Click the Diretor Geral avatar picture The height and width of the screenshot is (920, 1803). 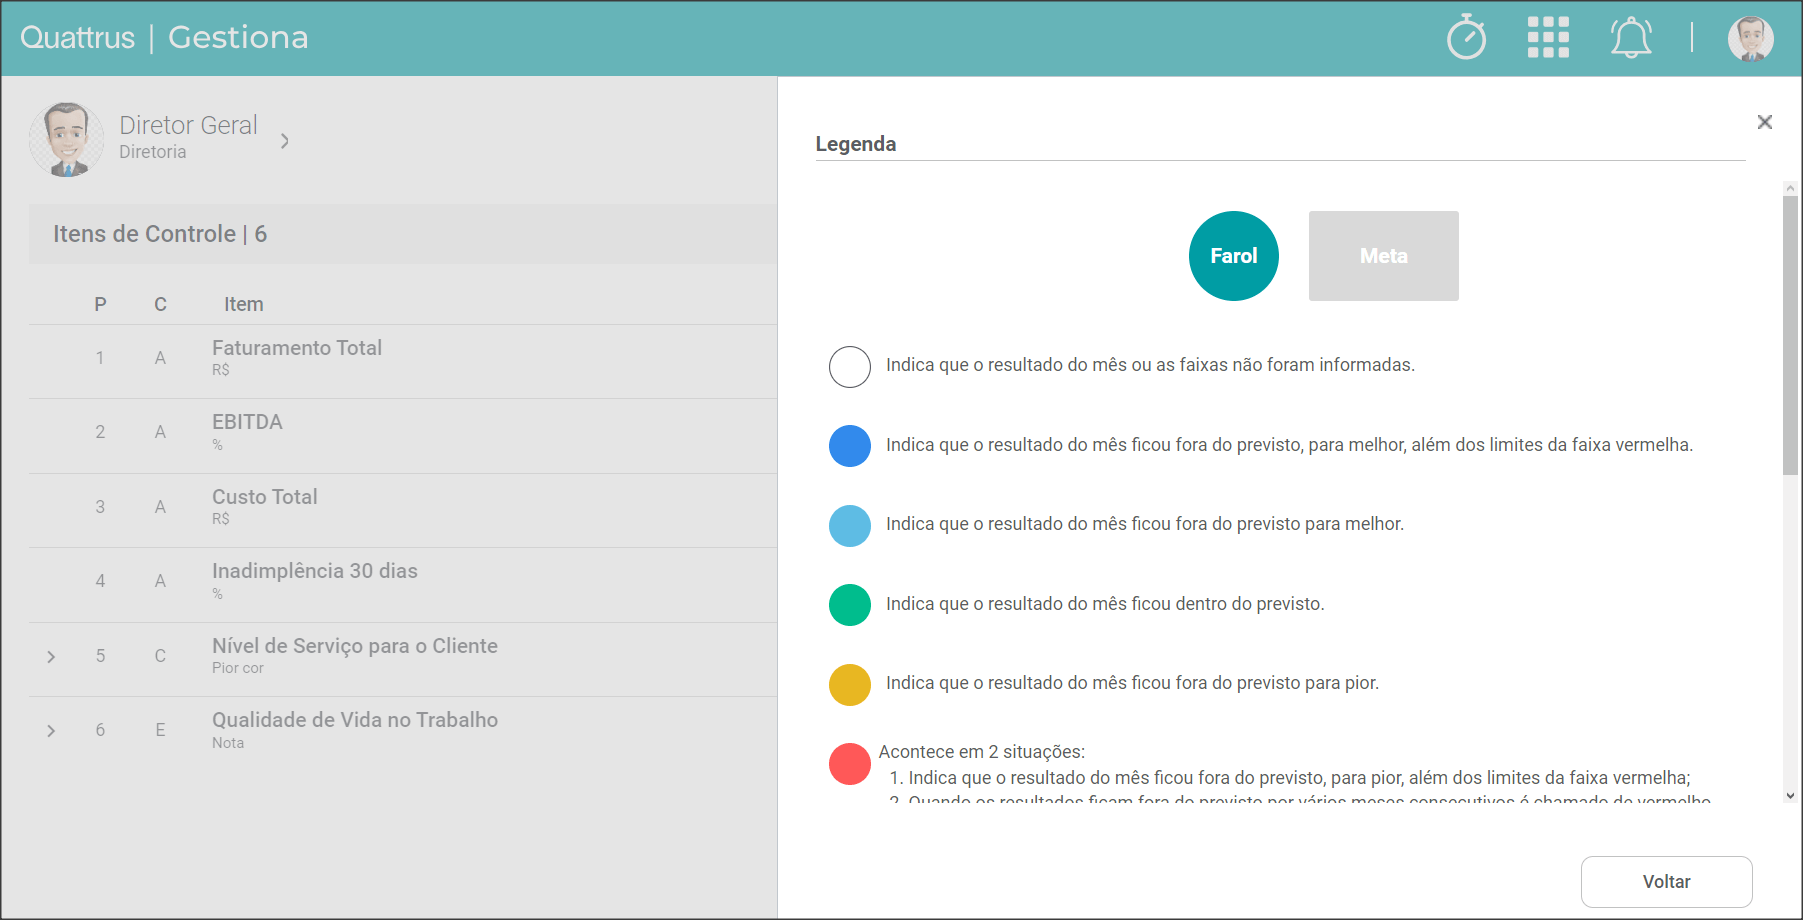67,140
